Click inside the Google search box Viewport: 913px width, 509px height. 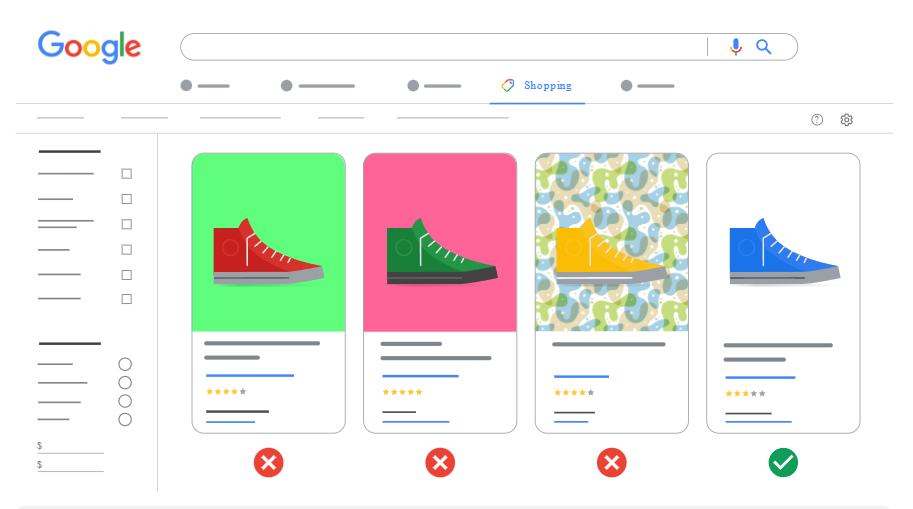[x=440, y=47]
